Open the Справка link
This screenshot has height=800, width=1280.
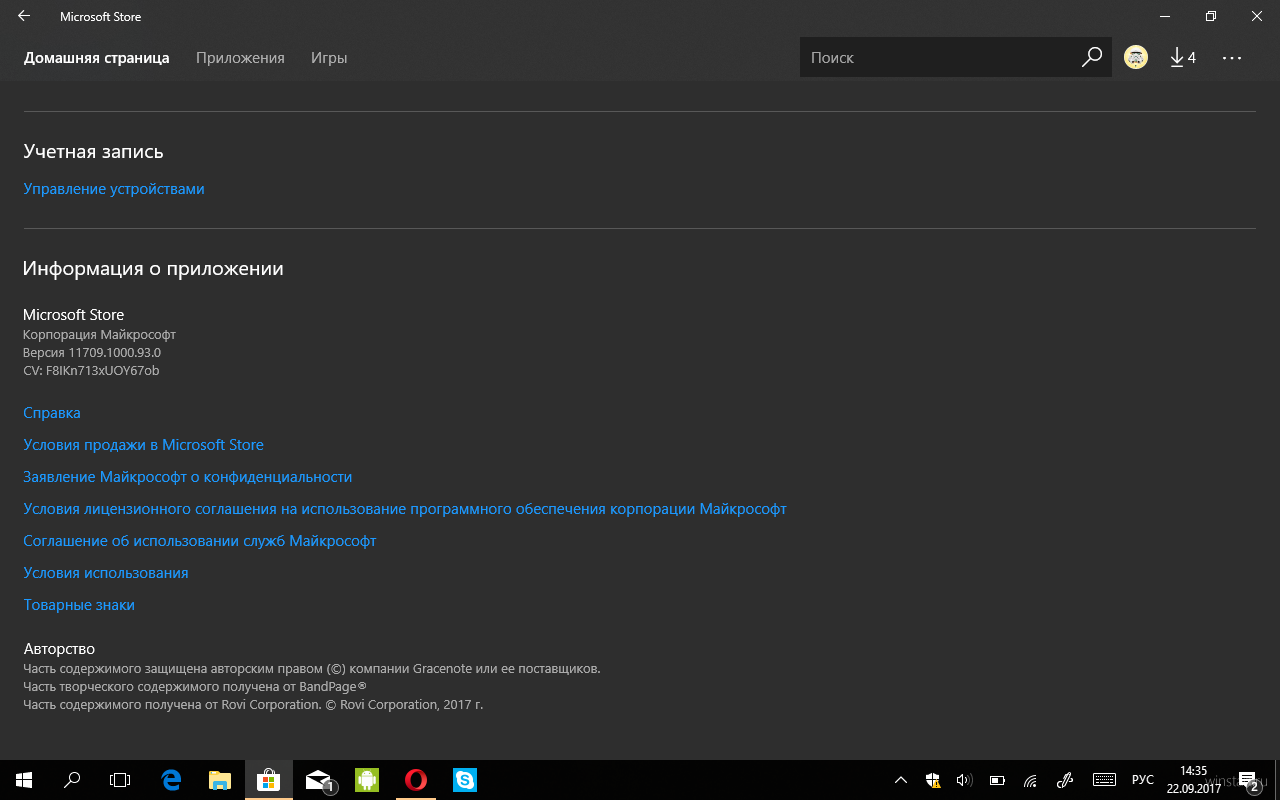pos(52,413)
